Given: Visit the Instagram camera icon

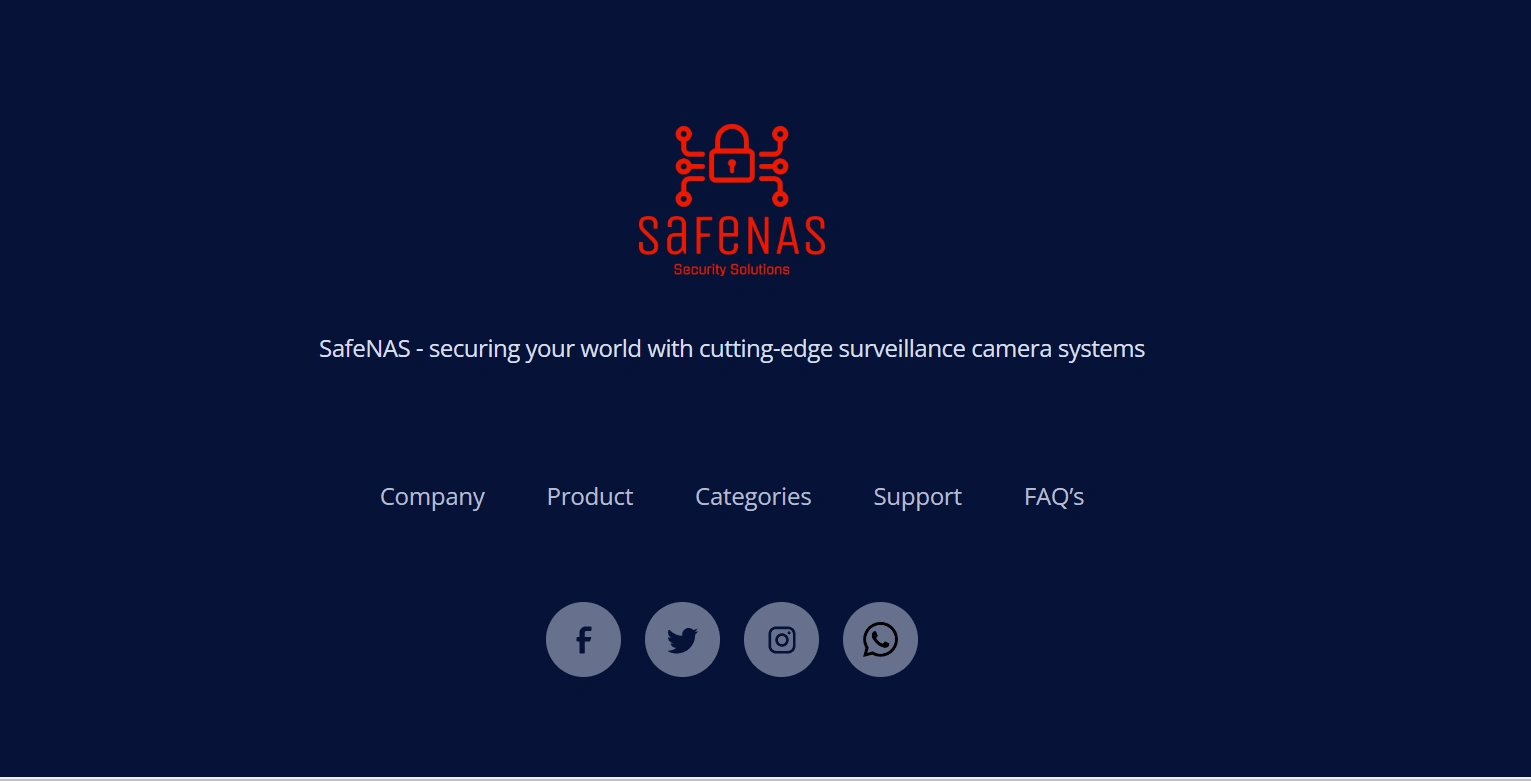Looking at the screenshot, I should click(x=781, y=639).
